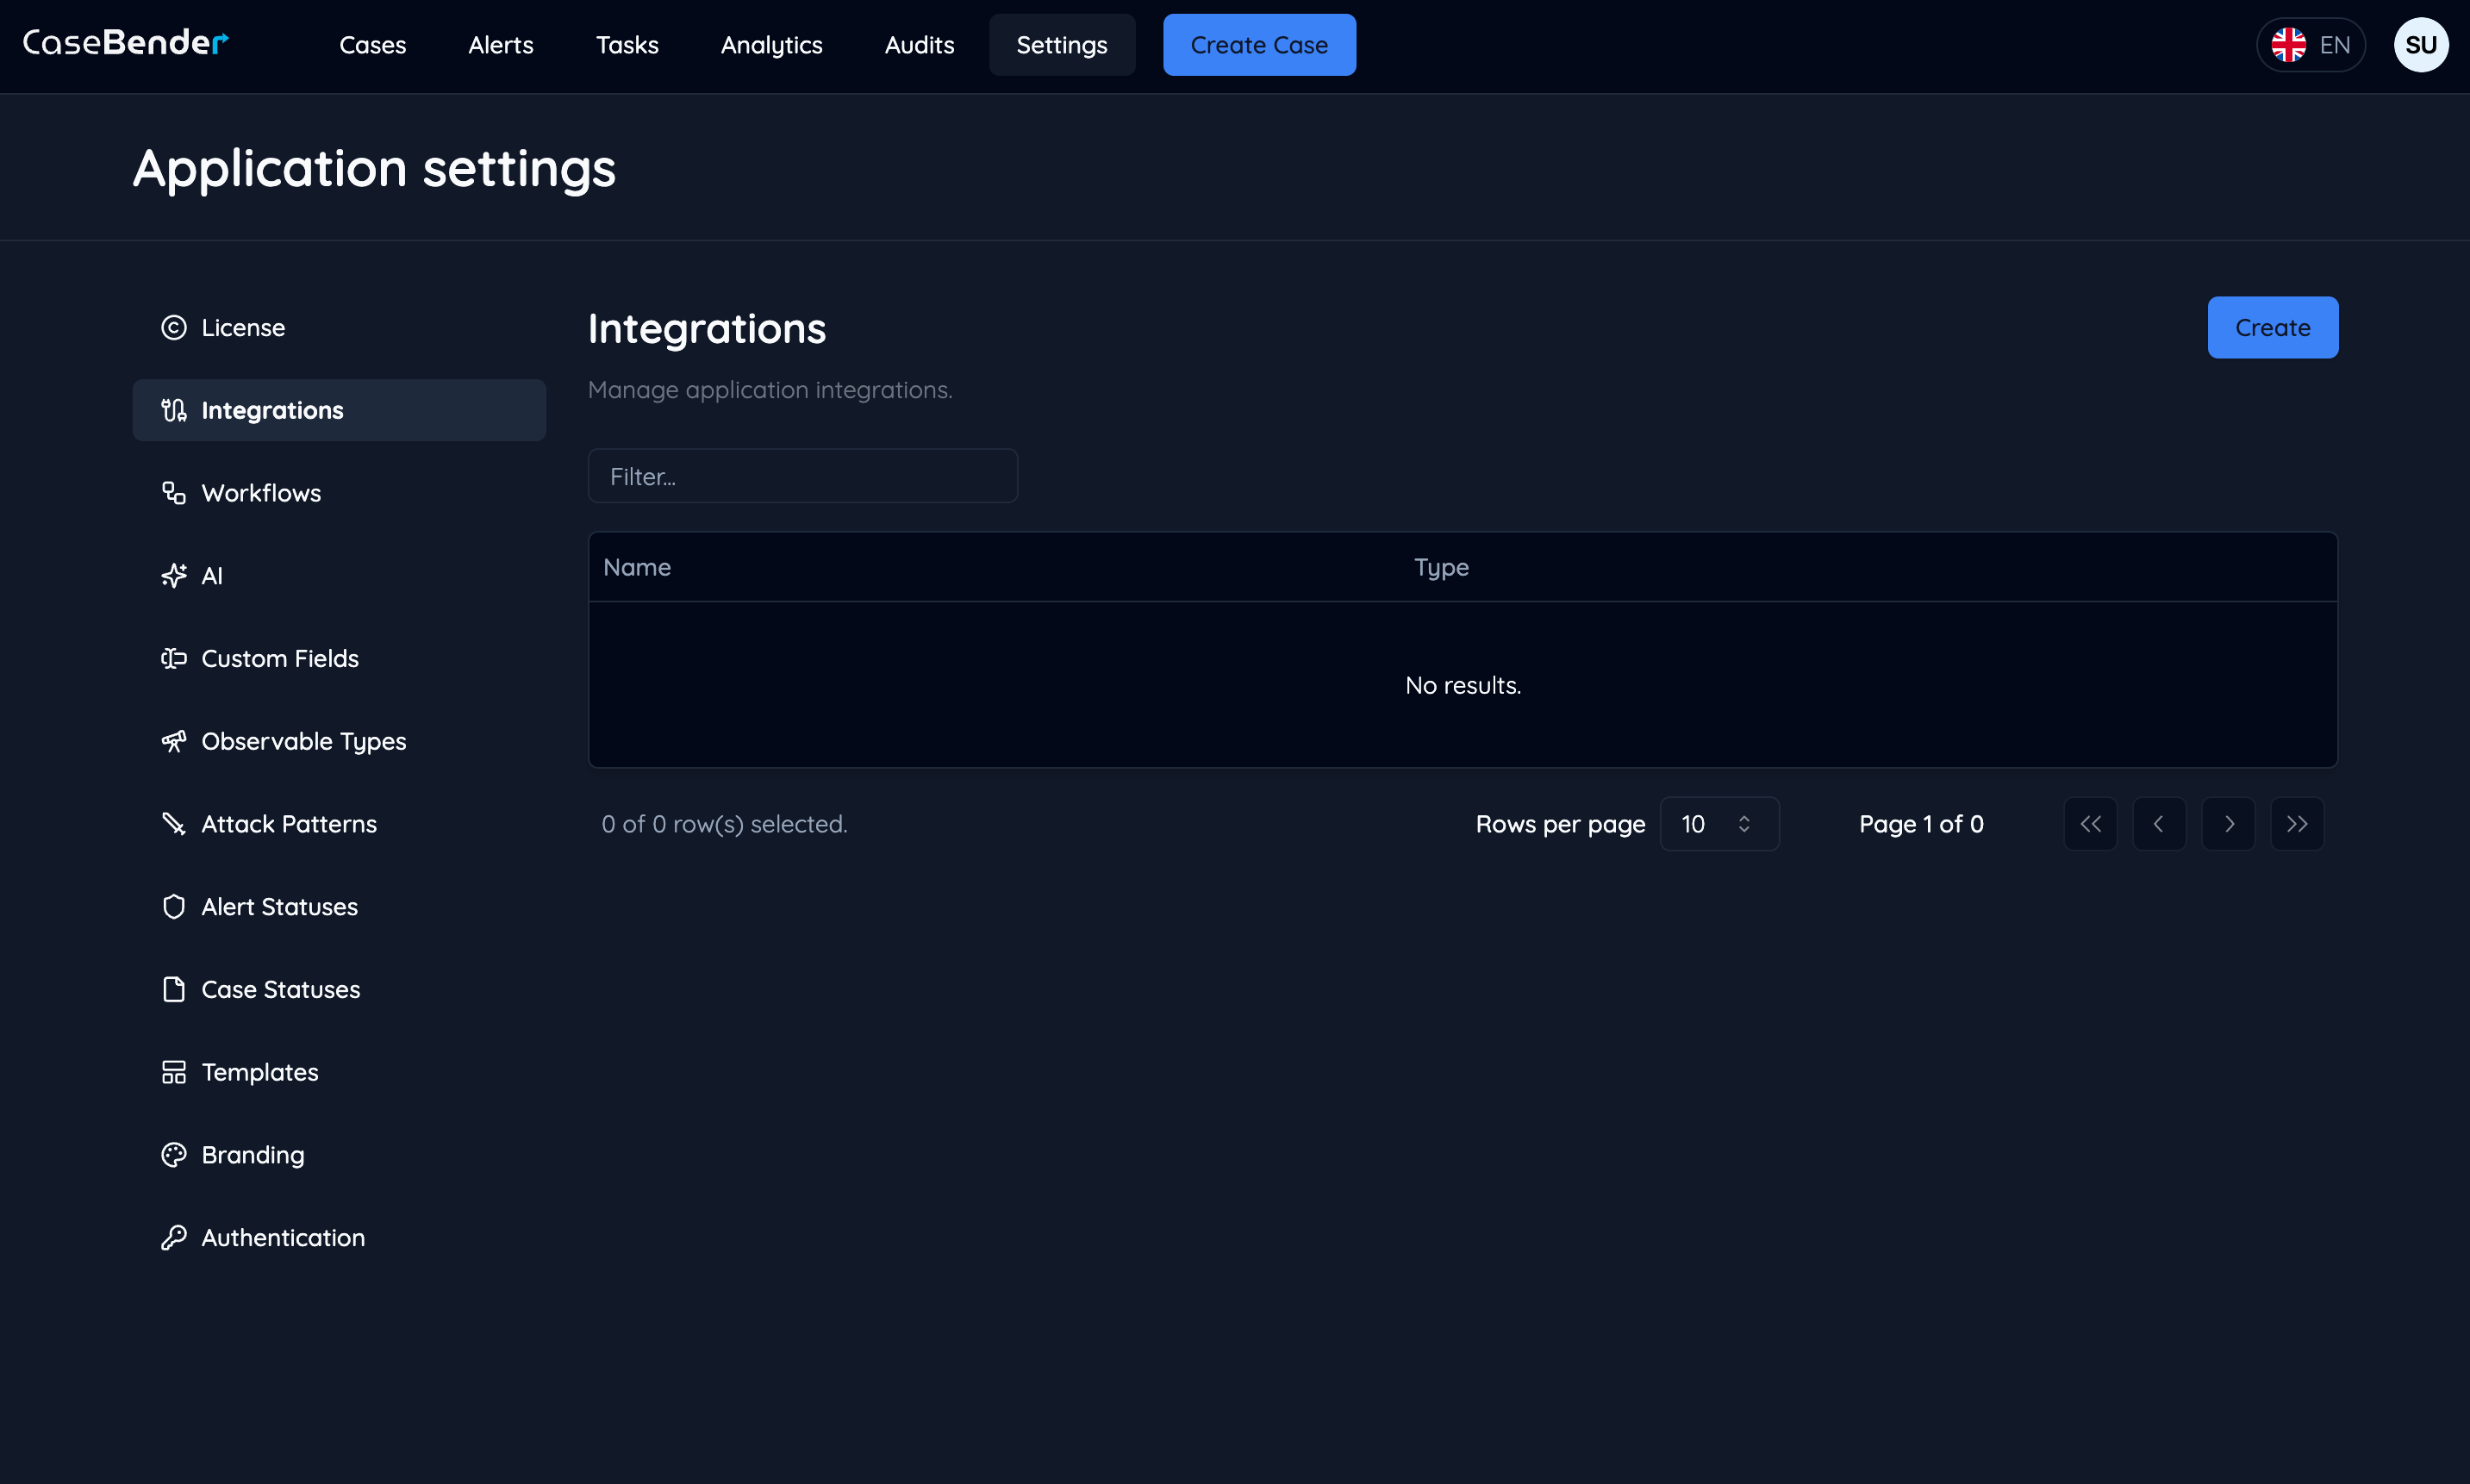Navigate to the Audits page
Screen dimensions: 2470x1484
pos(918,45)
